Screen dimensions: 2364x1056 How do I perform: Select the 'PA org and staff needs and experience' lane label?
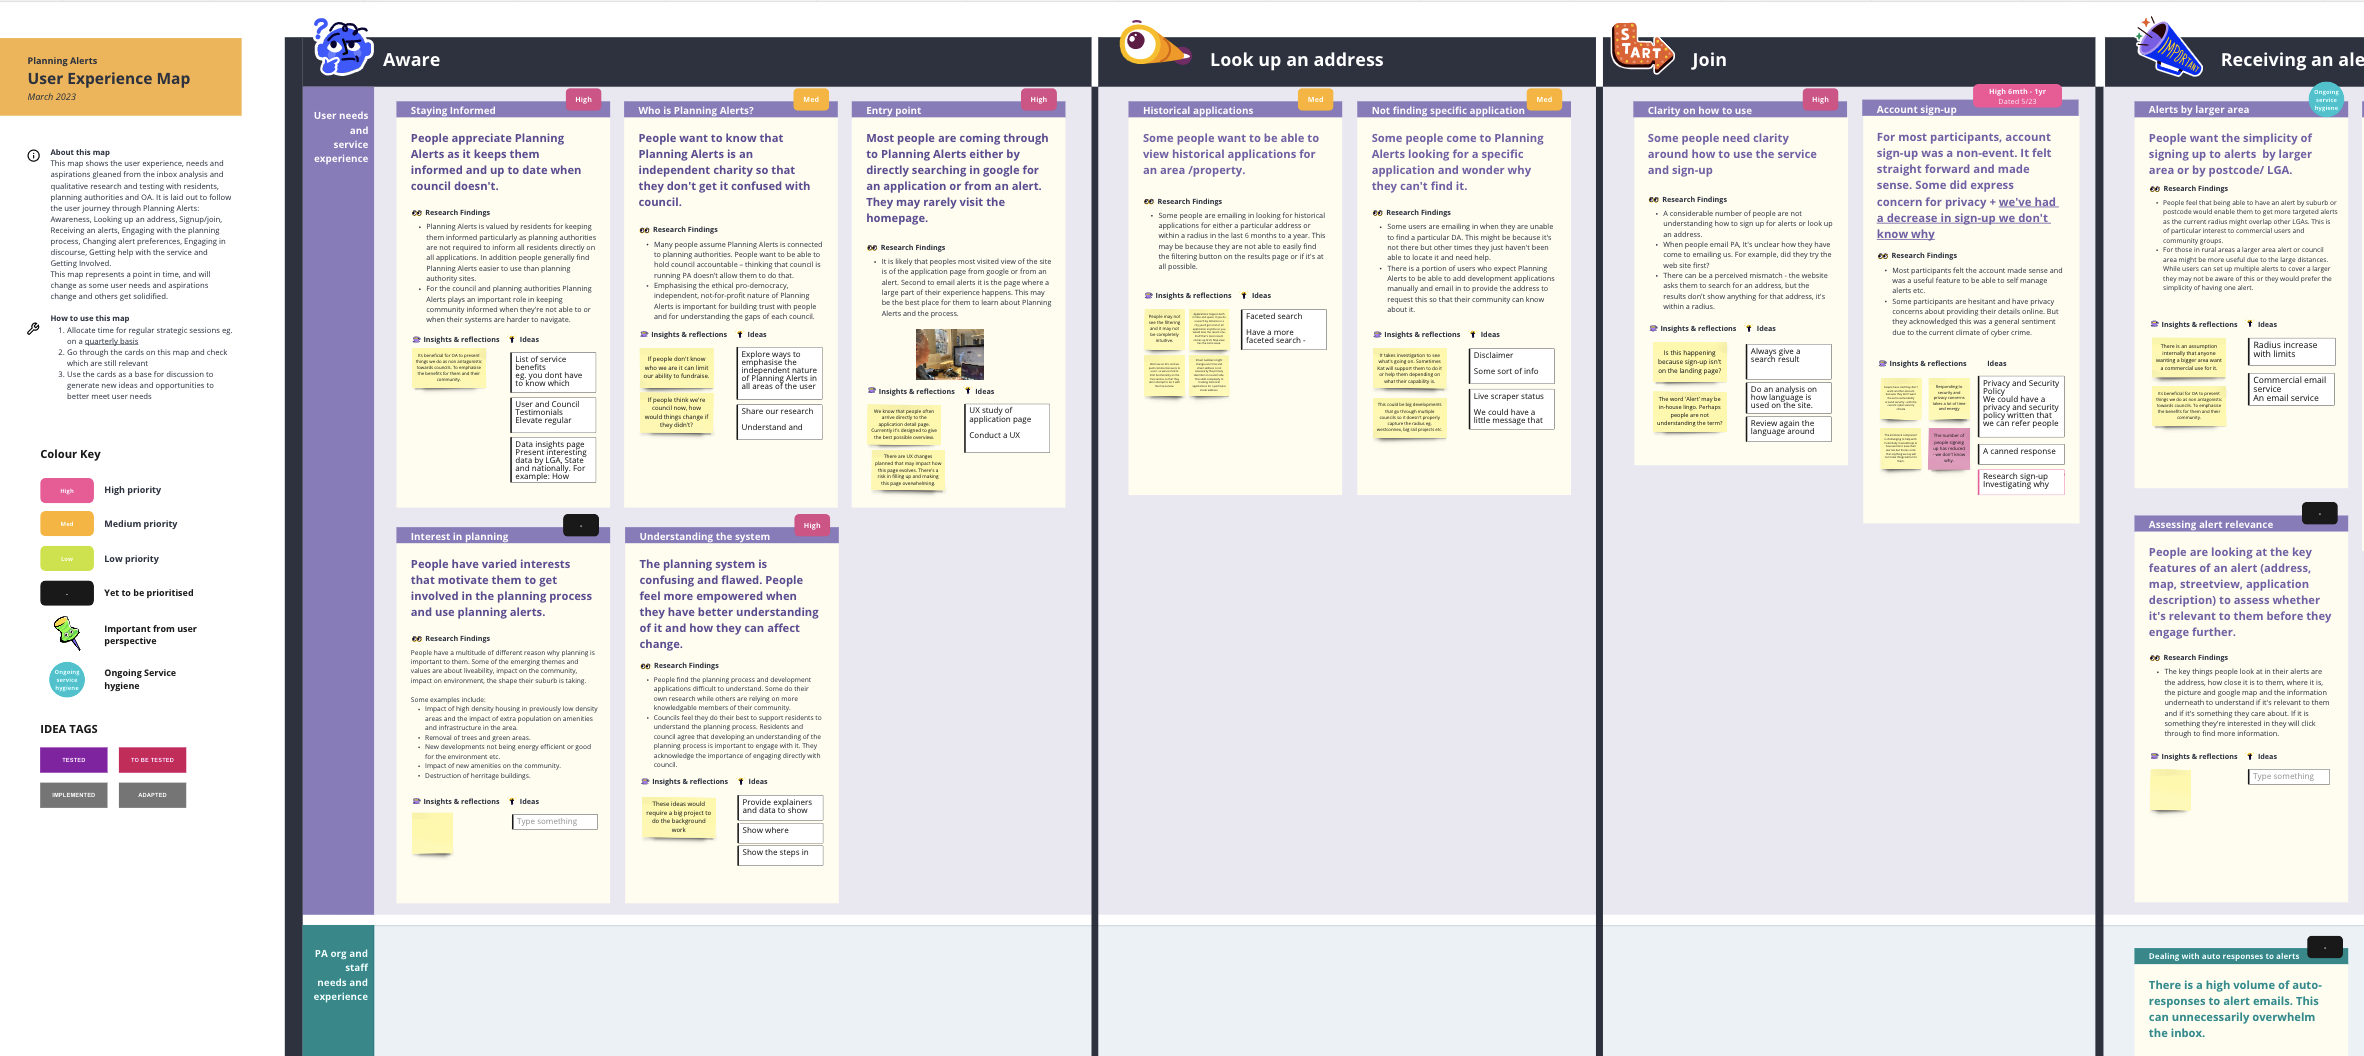(339, 990)
